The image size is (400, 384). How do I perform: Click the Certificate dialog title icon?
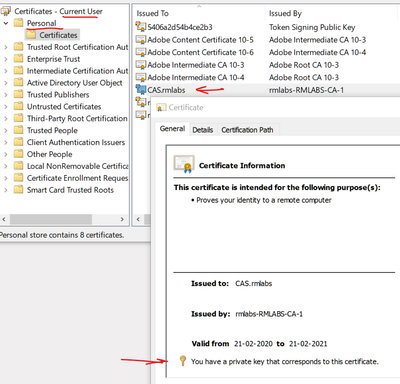click(161, 107)
